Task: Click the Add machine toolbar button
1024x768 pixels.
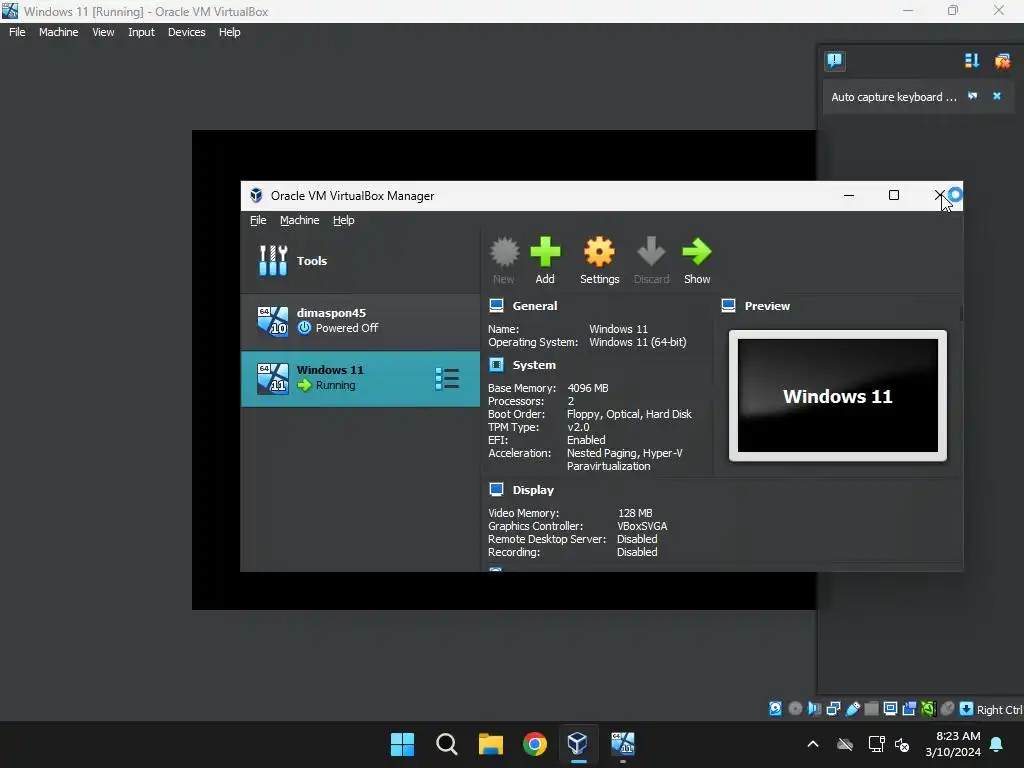Action: click(545, 261)
